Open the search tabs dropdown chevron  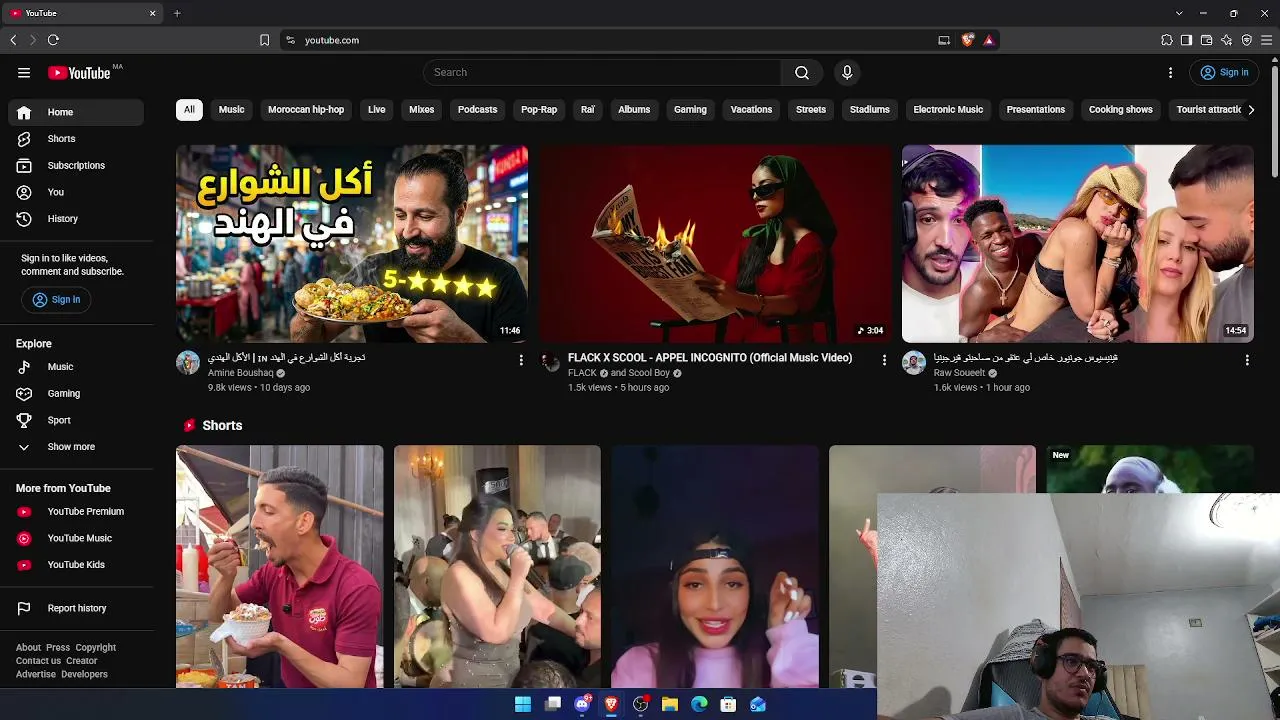coord(1179,13)
